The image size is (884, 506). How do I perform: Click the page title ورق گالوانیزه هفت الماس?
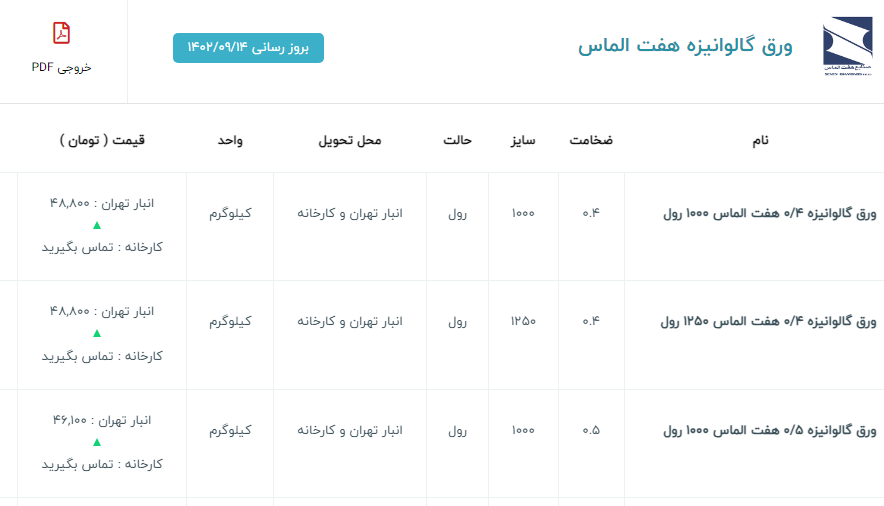point(685,46)
